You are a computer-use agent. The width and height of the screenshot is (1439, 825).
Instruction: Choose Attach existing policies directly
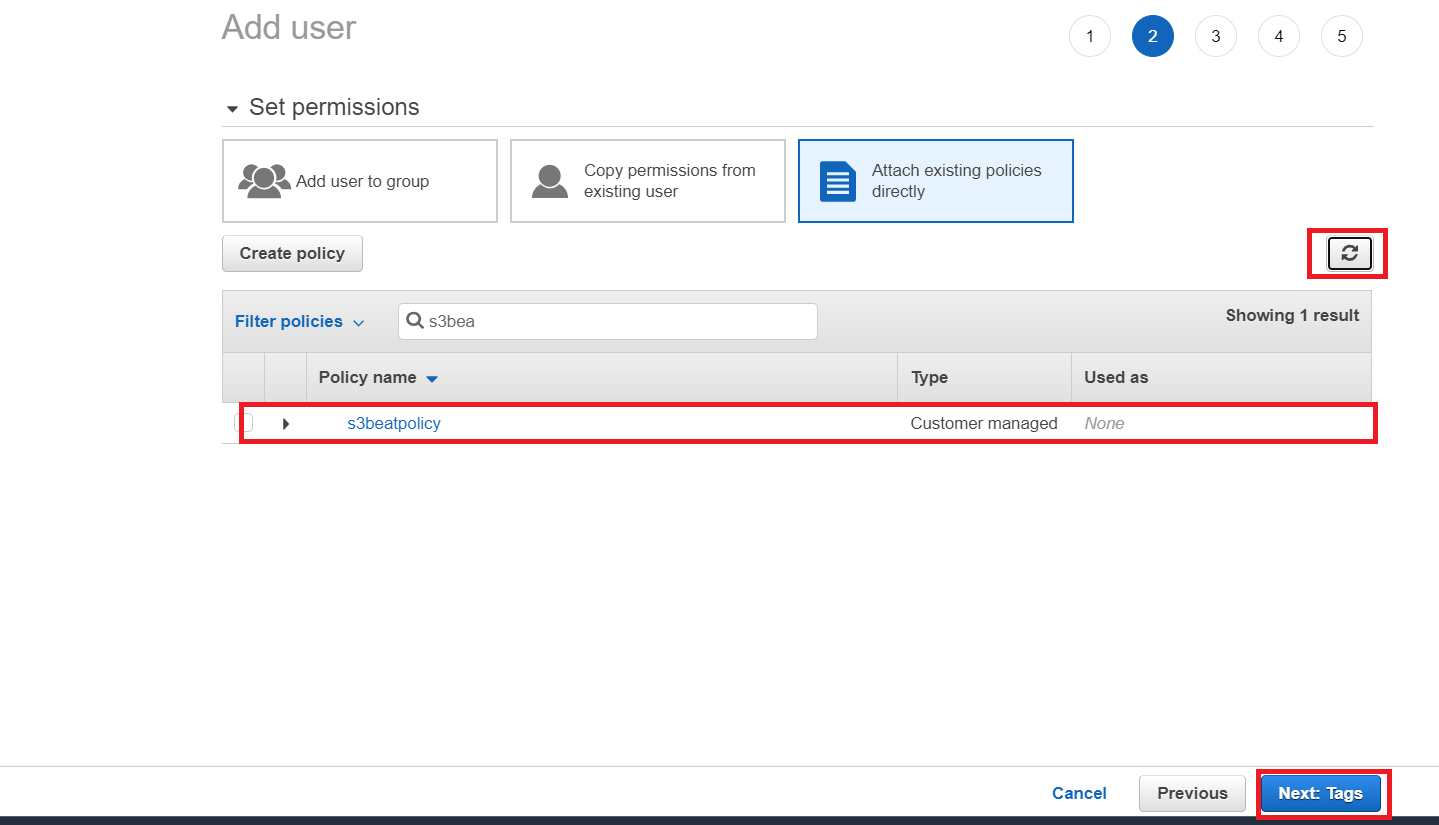point(936,181)
